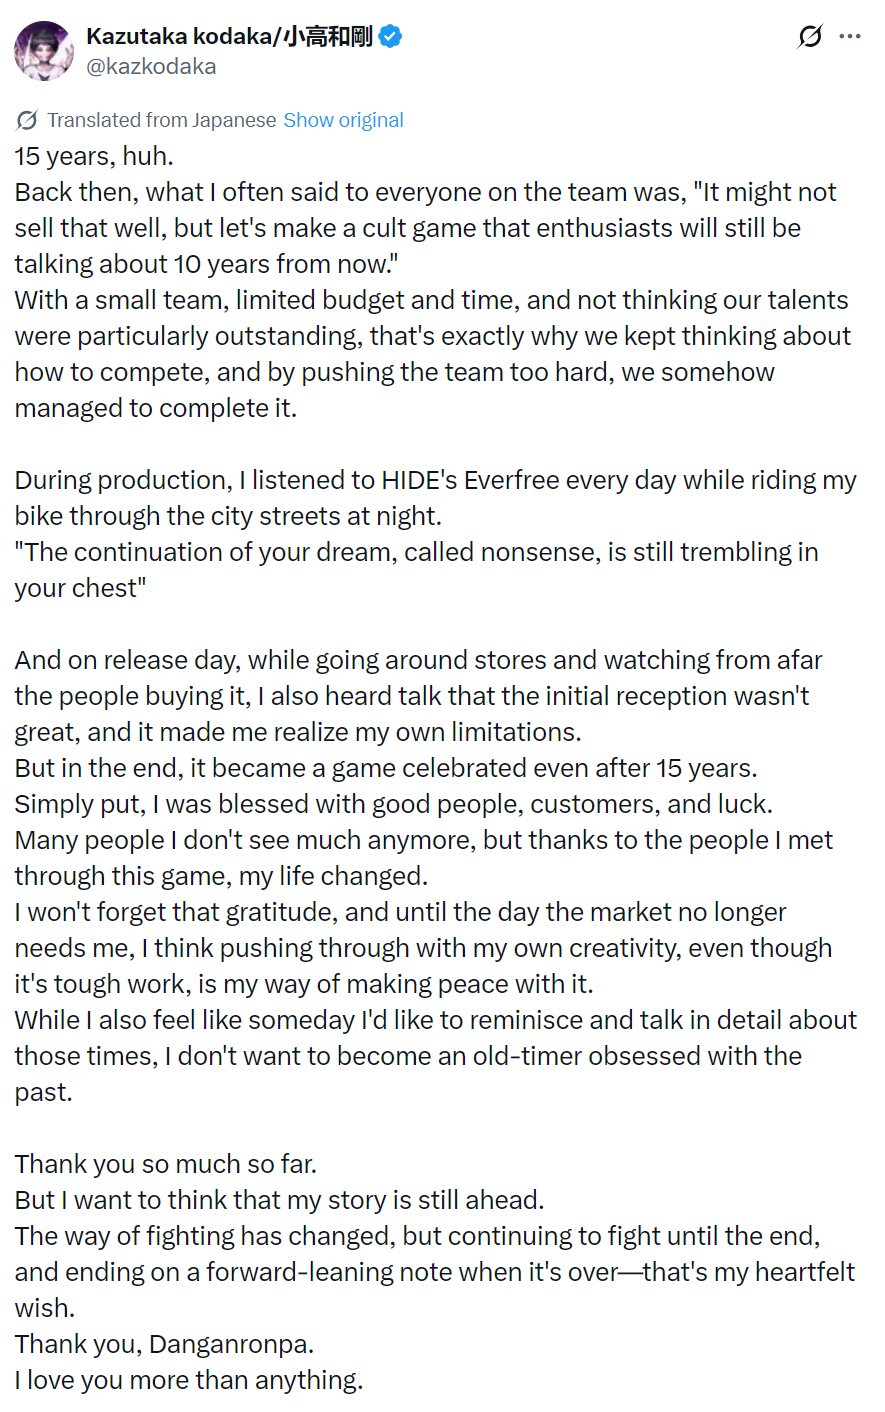This screenshot has width=885, height=1412.
Task: Click the blue verified badge icon
Action: click(x=391, y=37)
